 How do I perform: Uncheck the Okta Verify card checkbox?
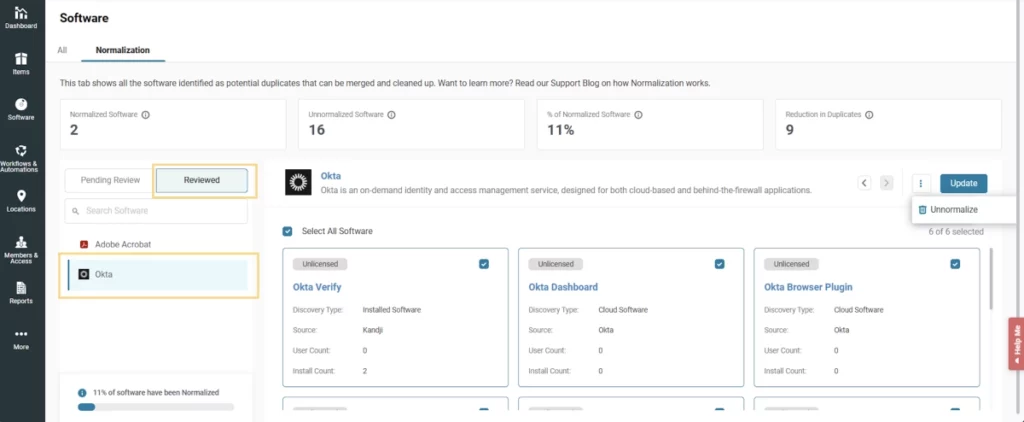click(483, 264)
